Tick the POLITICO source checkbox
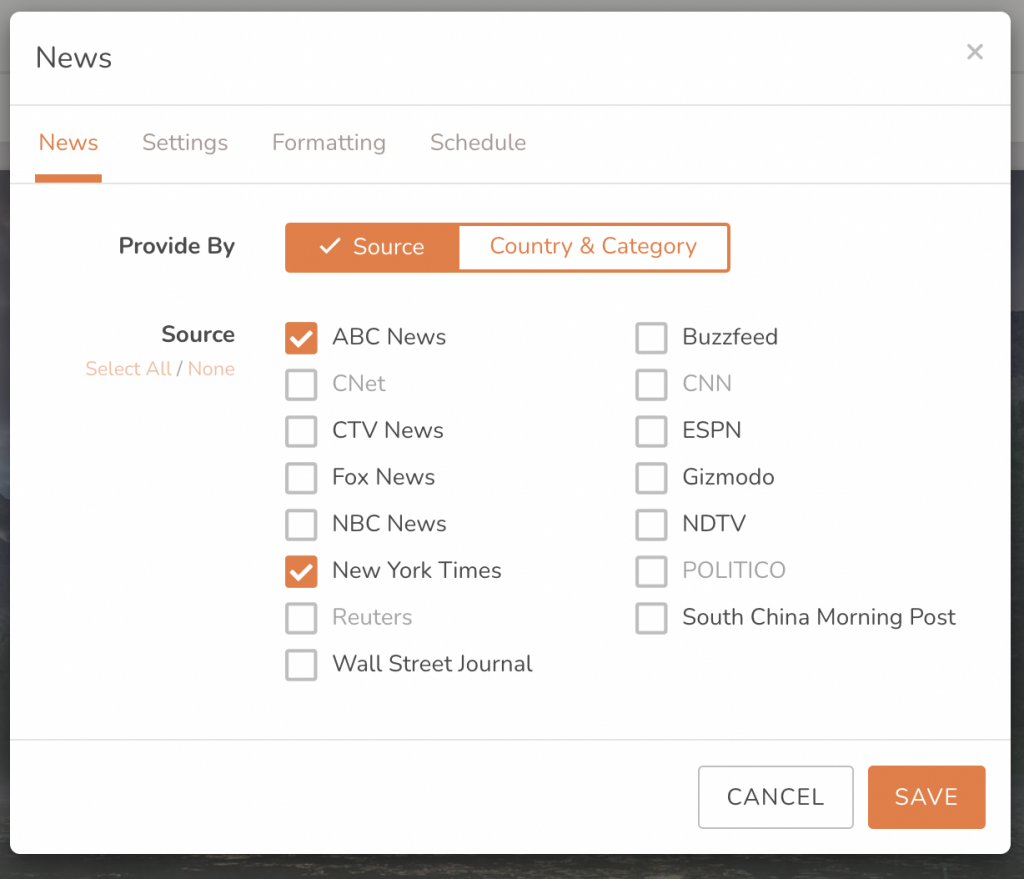1024x879 pixels. (651, 571)
